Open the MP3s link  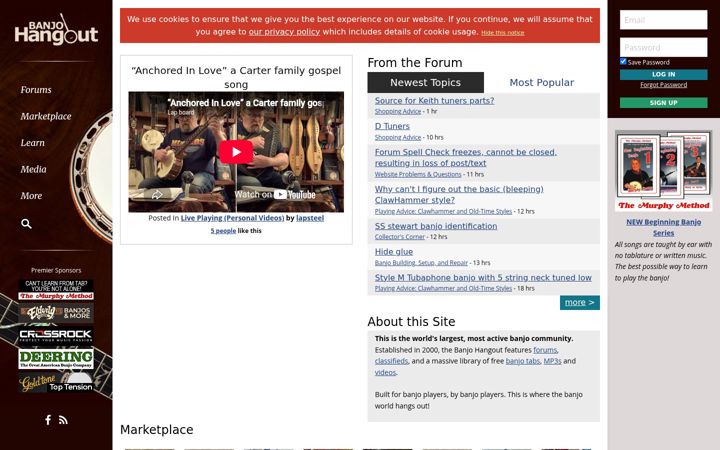pos(552,361)
